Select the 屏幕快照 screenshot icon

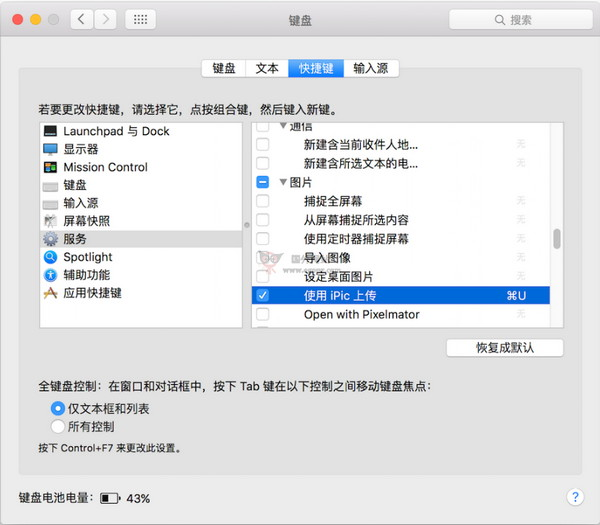click(51, 221)
